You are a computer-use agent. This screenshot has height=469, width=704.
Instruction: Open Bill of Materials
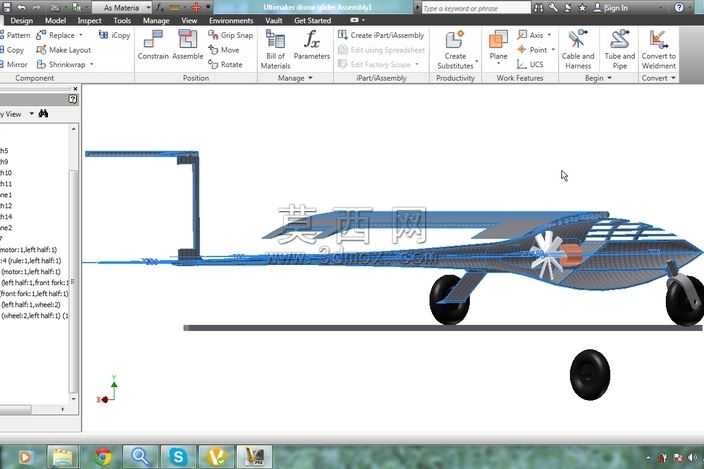[275, 50]
